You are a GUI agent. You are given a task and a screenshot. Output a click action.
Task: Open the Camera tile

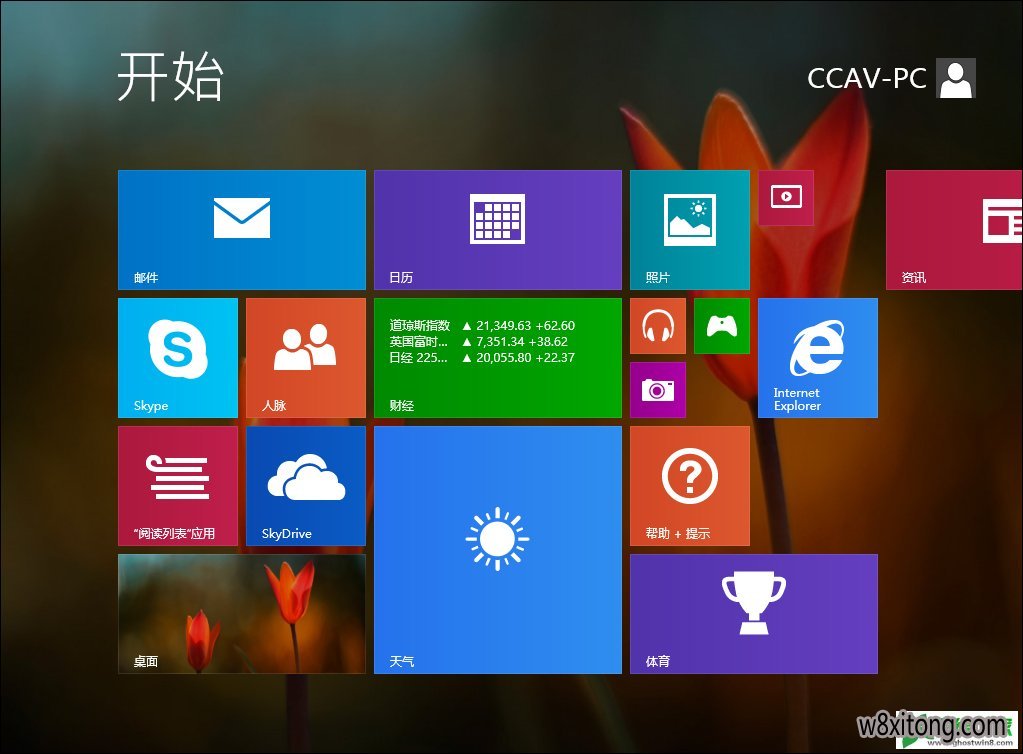[657, 389]
